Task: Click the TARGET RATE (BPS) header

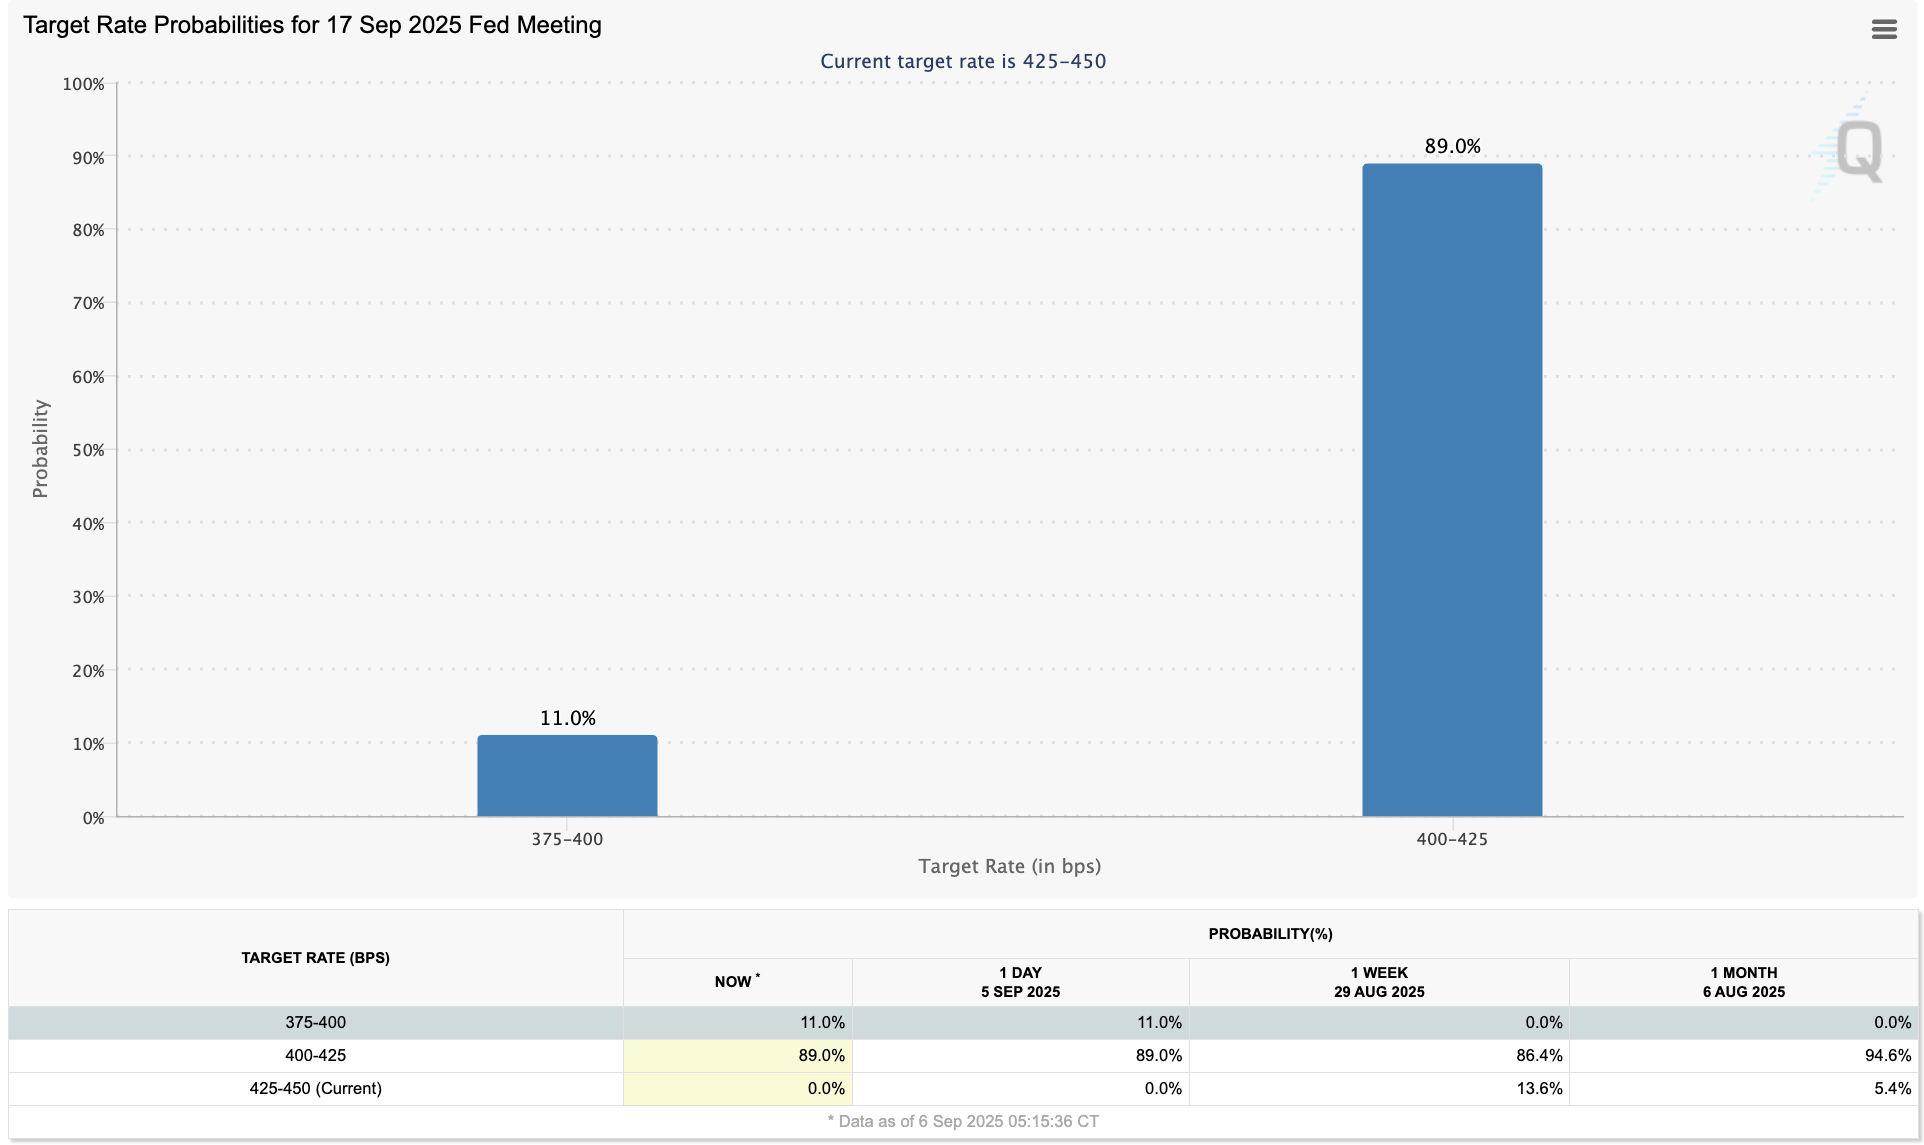Action: point(315,958)
